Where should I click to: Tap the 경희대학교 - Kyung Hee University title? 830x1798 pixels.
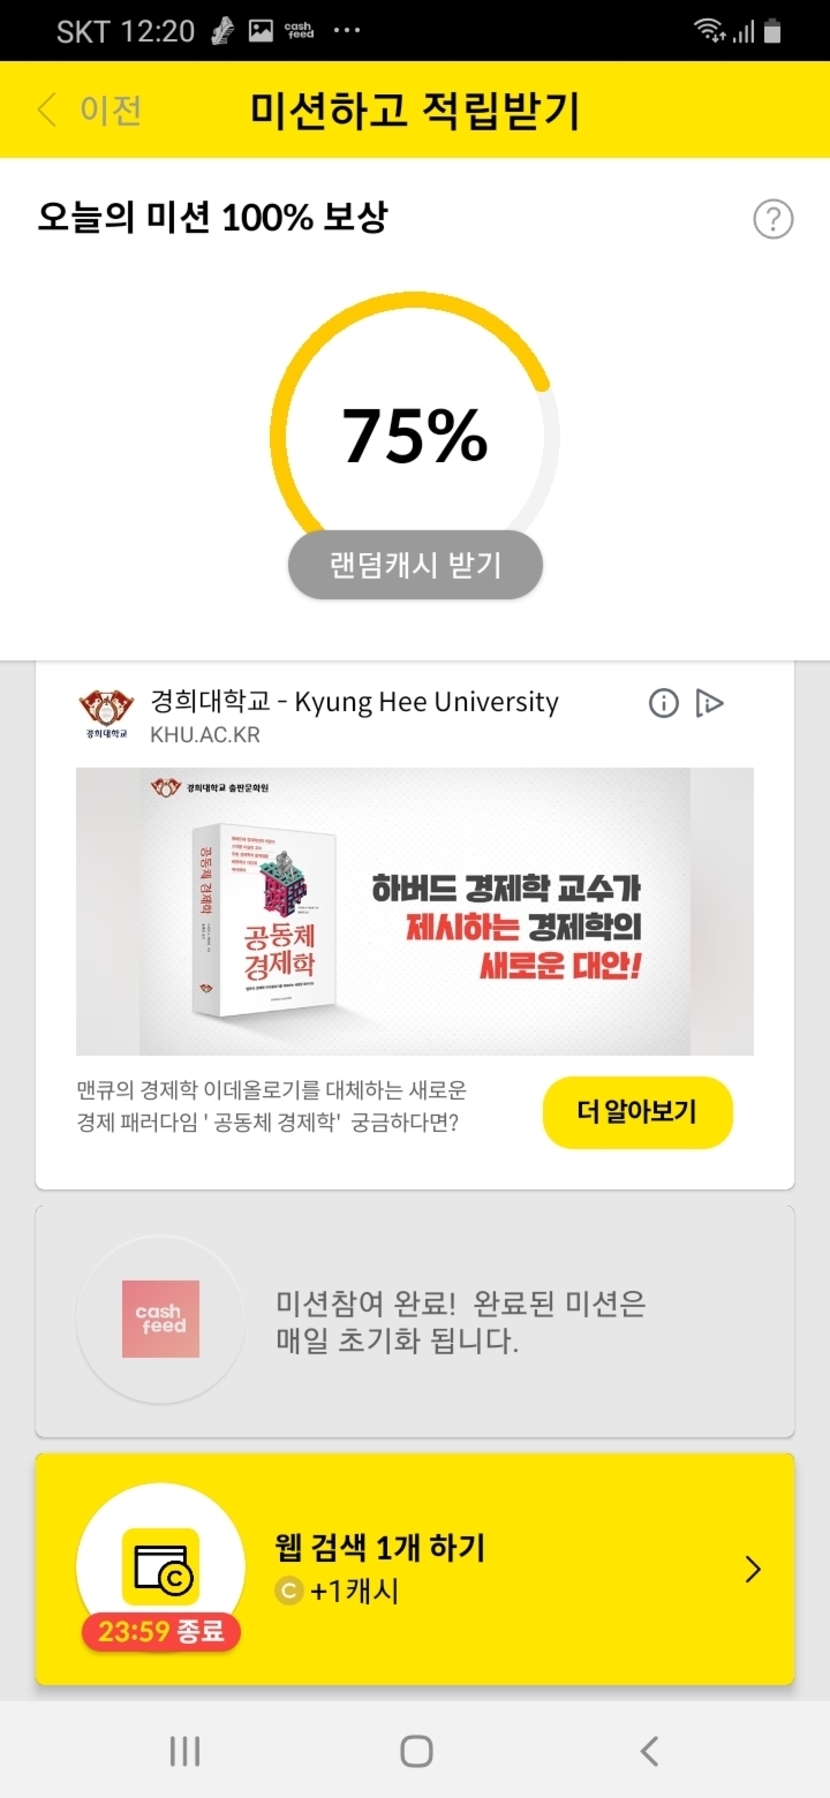pos(354,702)
